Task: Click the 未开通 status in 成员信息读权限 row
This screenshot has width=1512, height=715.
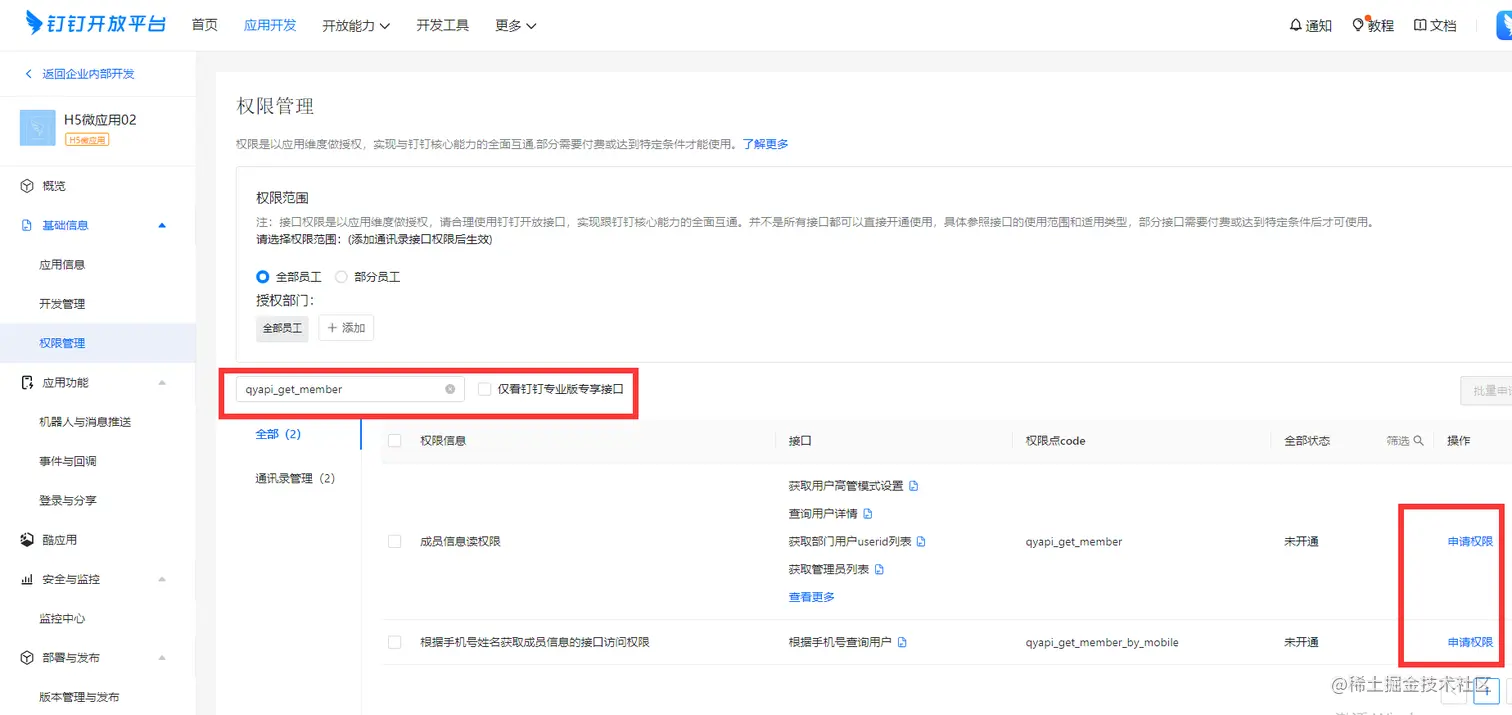Action: [1301, 541]
